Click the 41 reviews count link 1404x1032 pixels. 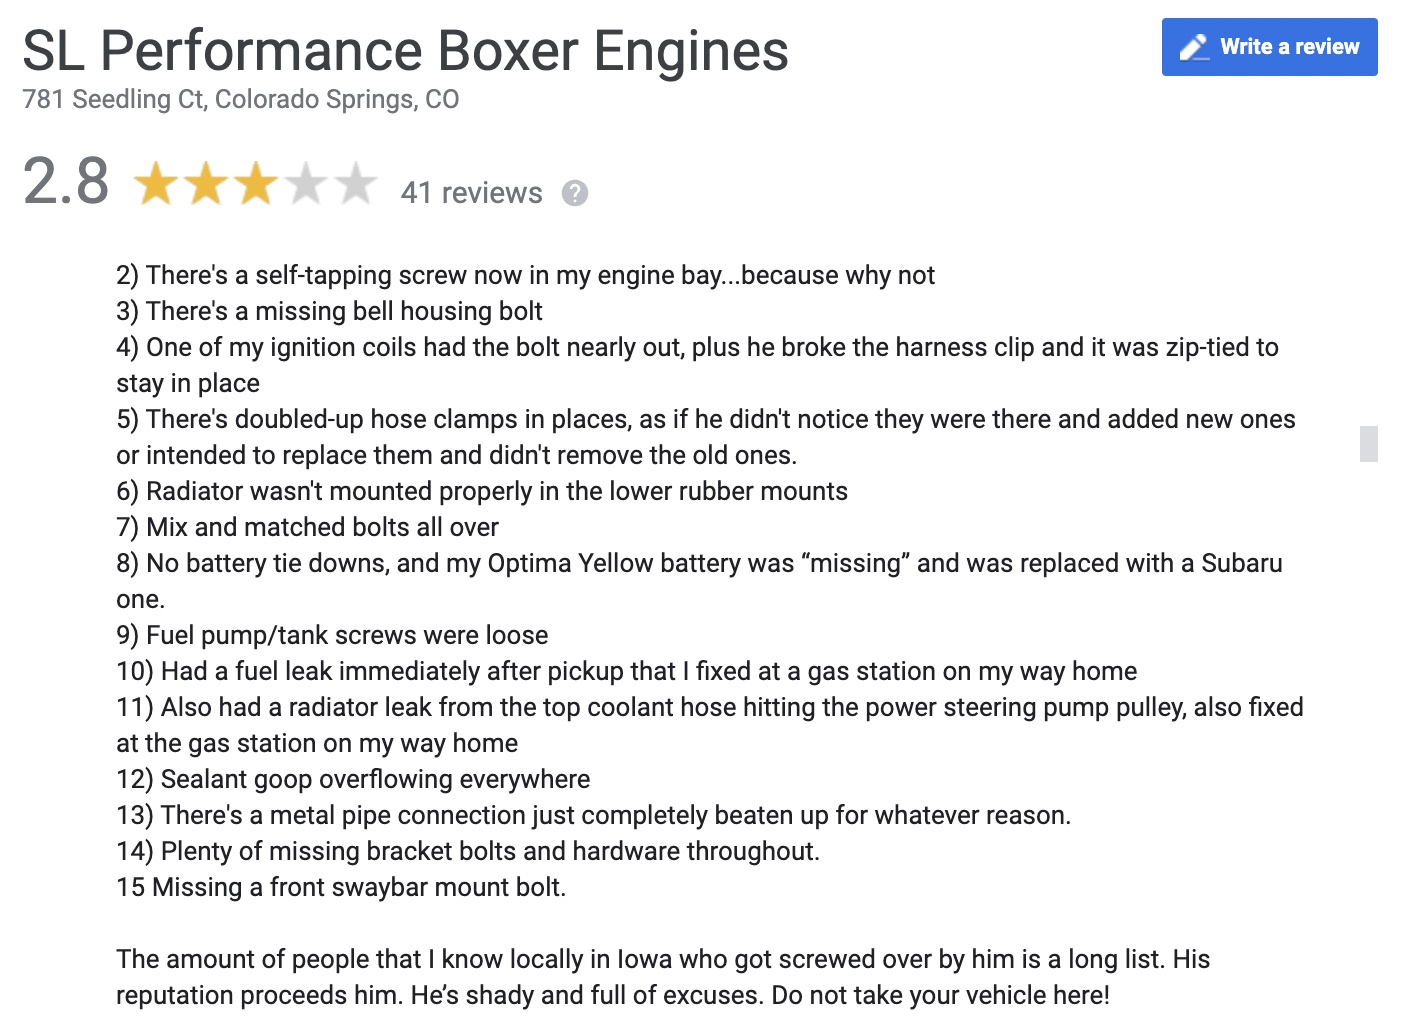click(471, 193)
